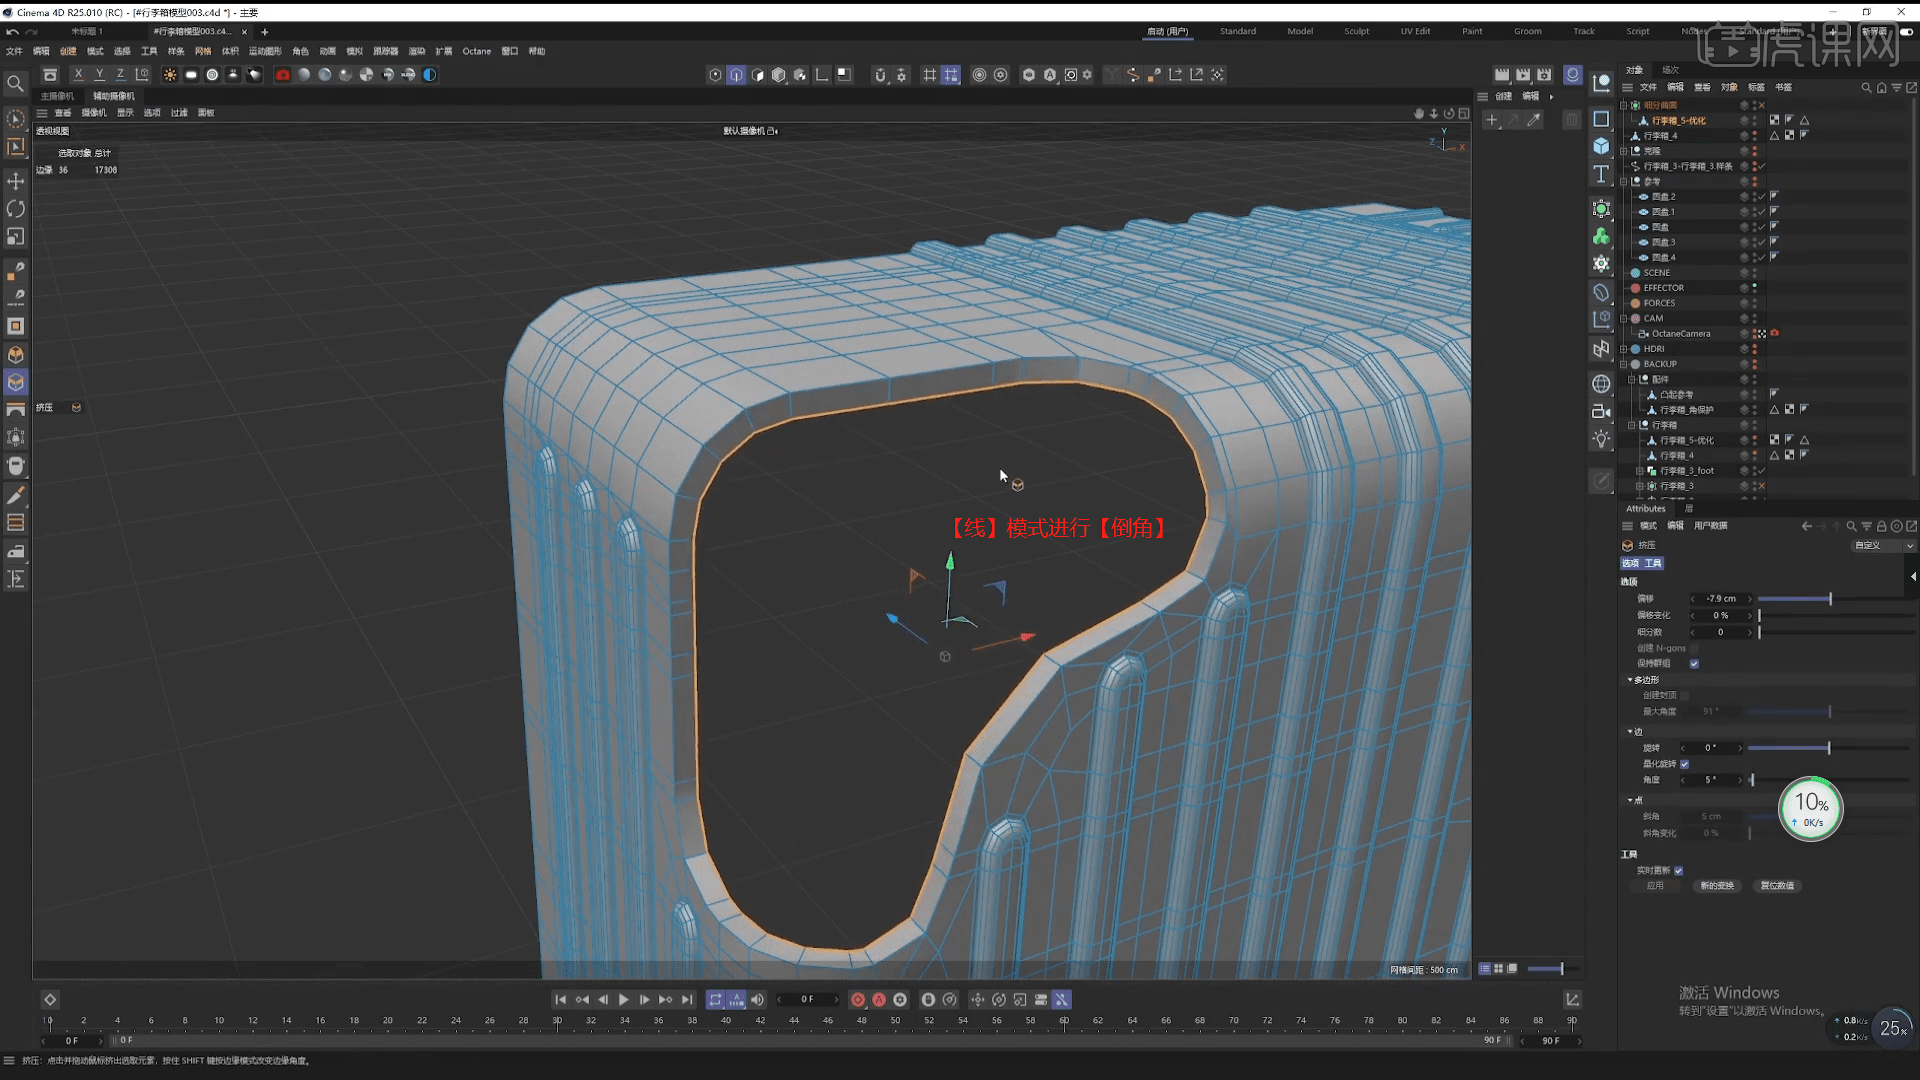Click the 应用 button
Image resolution: width=1920 pixels, height=1080 pixels.
point(1656,886)
